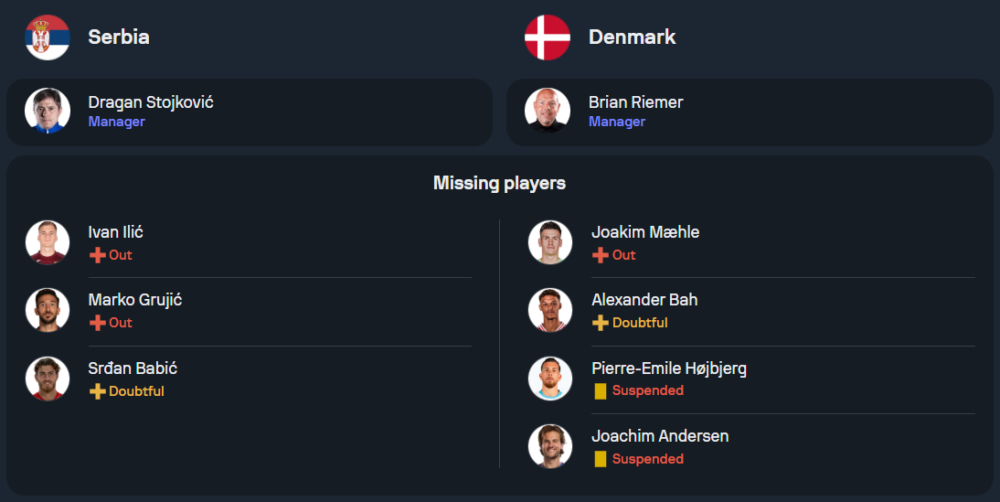Click Marko Grujić's red Out cross icon
The image size is (1000, 502).
97,323
